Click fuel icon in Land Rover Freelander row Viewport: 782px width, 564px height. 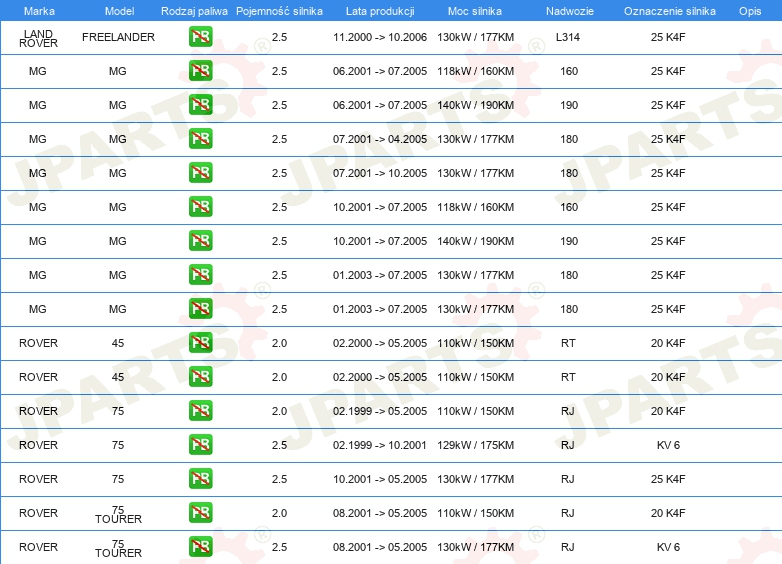(200, 37)
